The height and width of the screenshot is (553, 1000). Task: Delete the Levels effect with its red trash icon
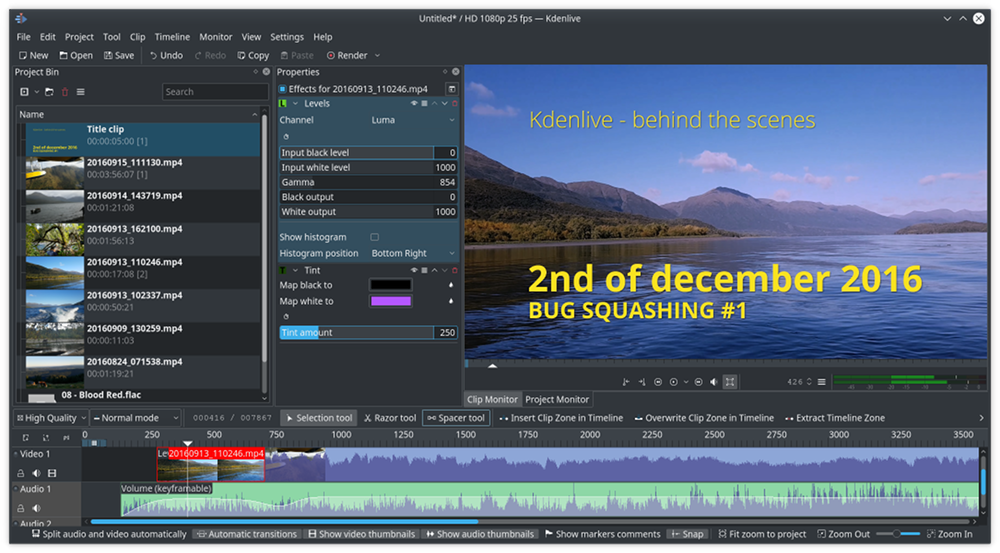[x=455, y=103]
